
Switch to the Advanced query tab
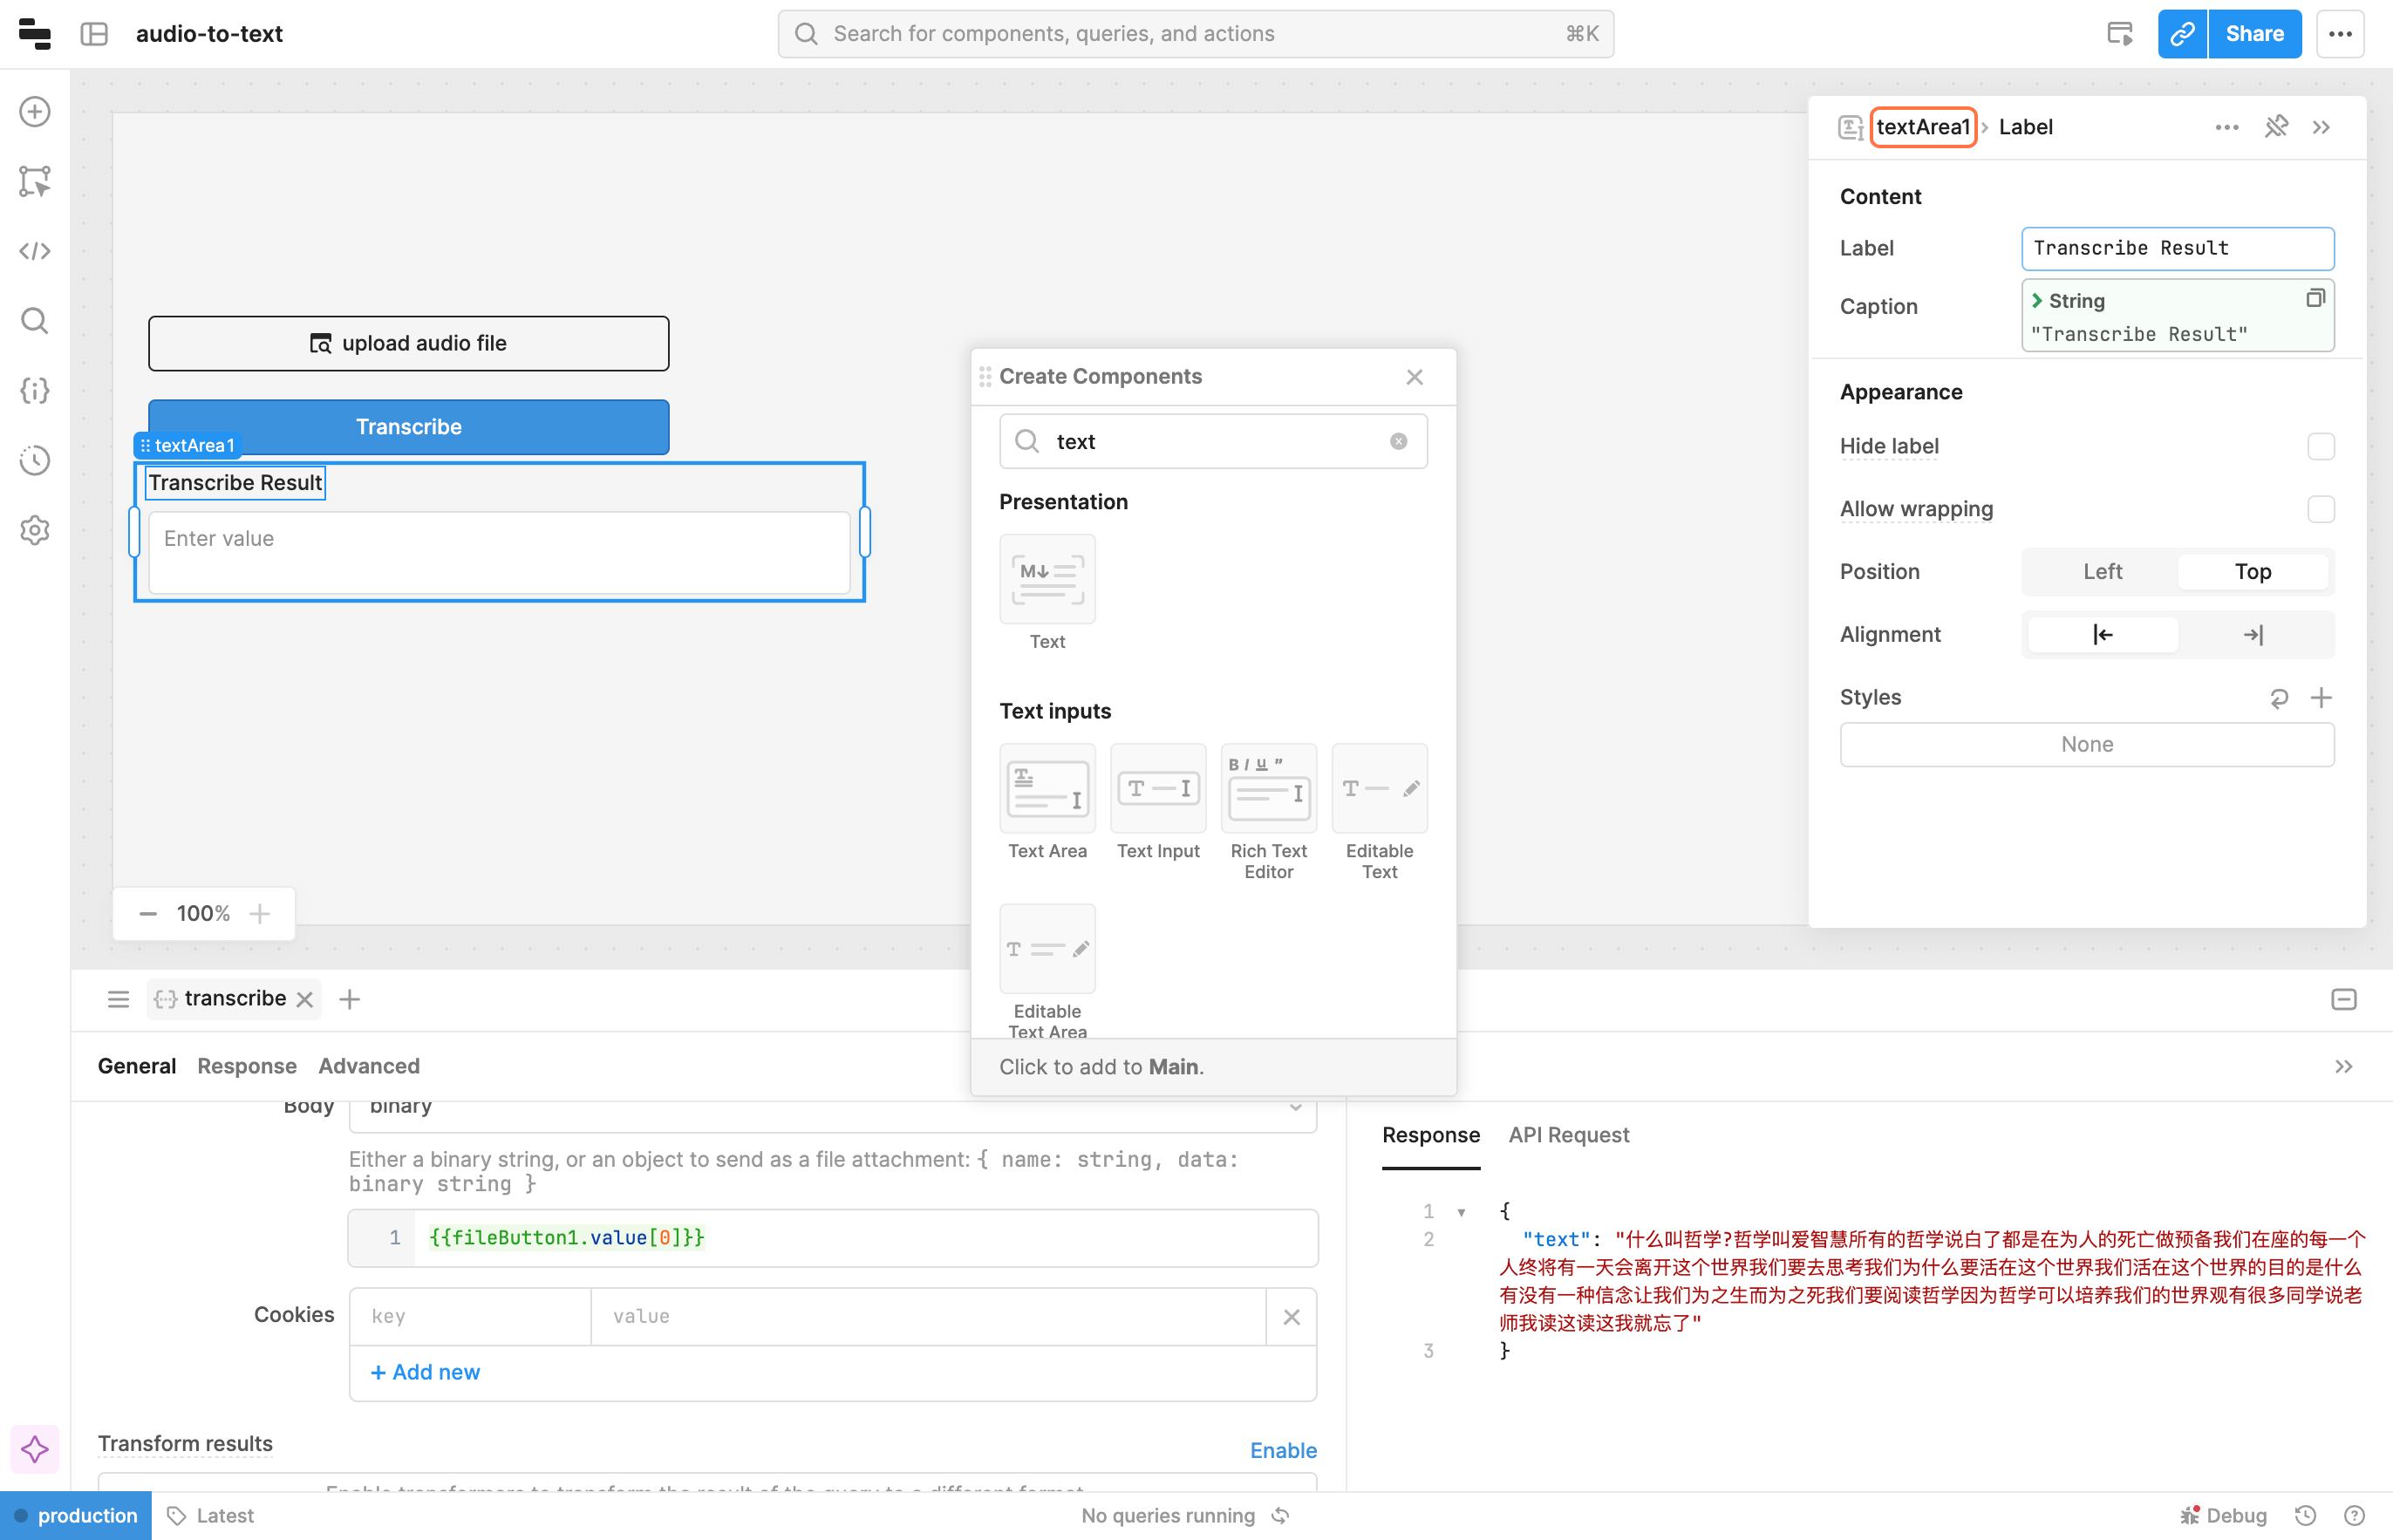[x=368, y=1066]
